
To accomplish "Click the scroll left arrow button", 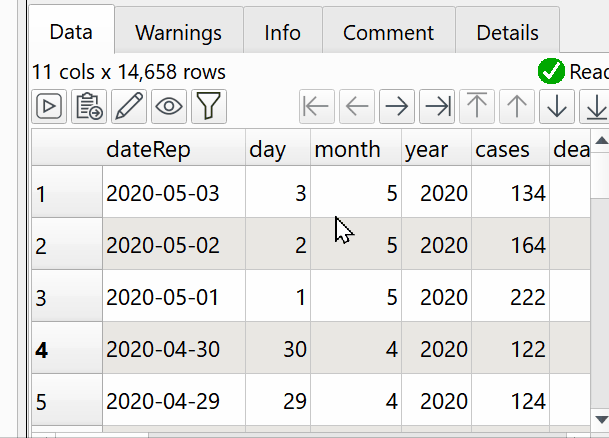I will 357,106.
